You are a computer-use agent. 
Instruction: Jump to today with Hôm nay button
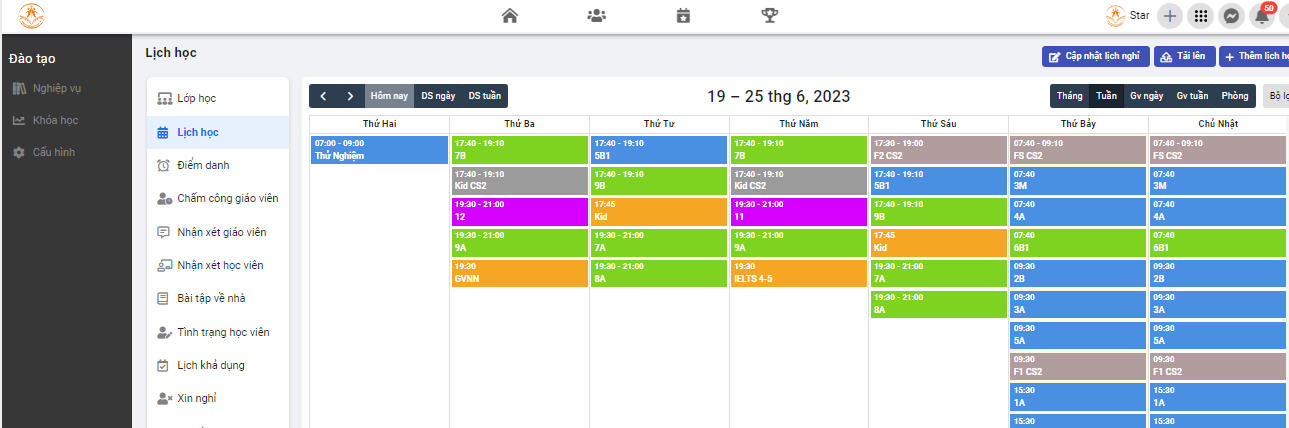coord(389,96)
